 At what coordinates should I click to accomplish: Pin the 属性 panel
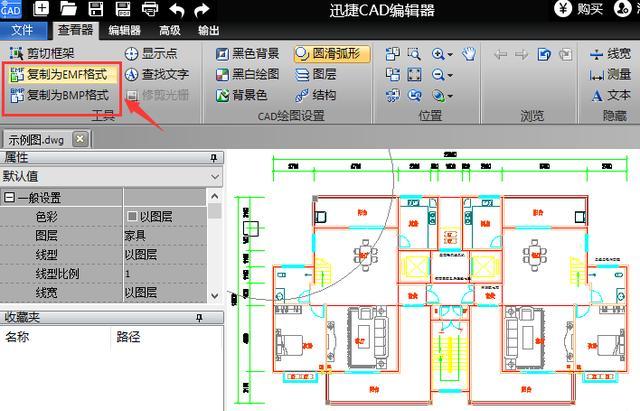[213, 158]
